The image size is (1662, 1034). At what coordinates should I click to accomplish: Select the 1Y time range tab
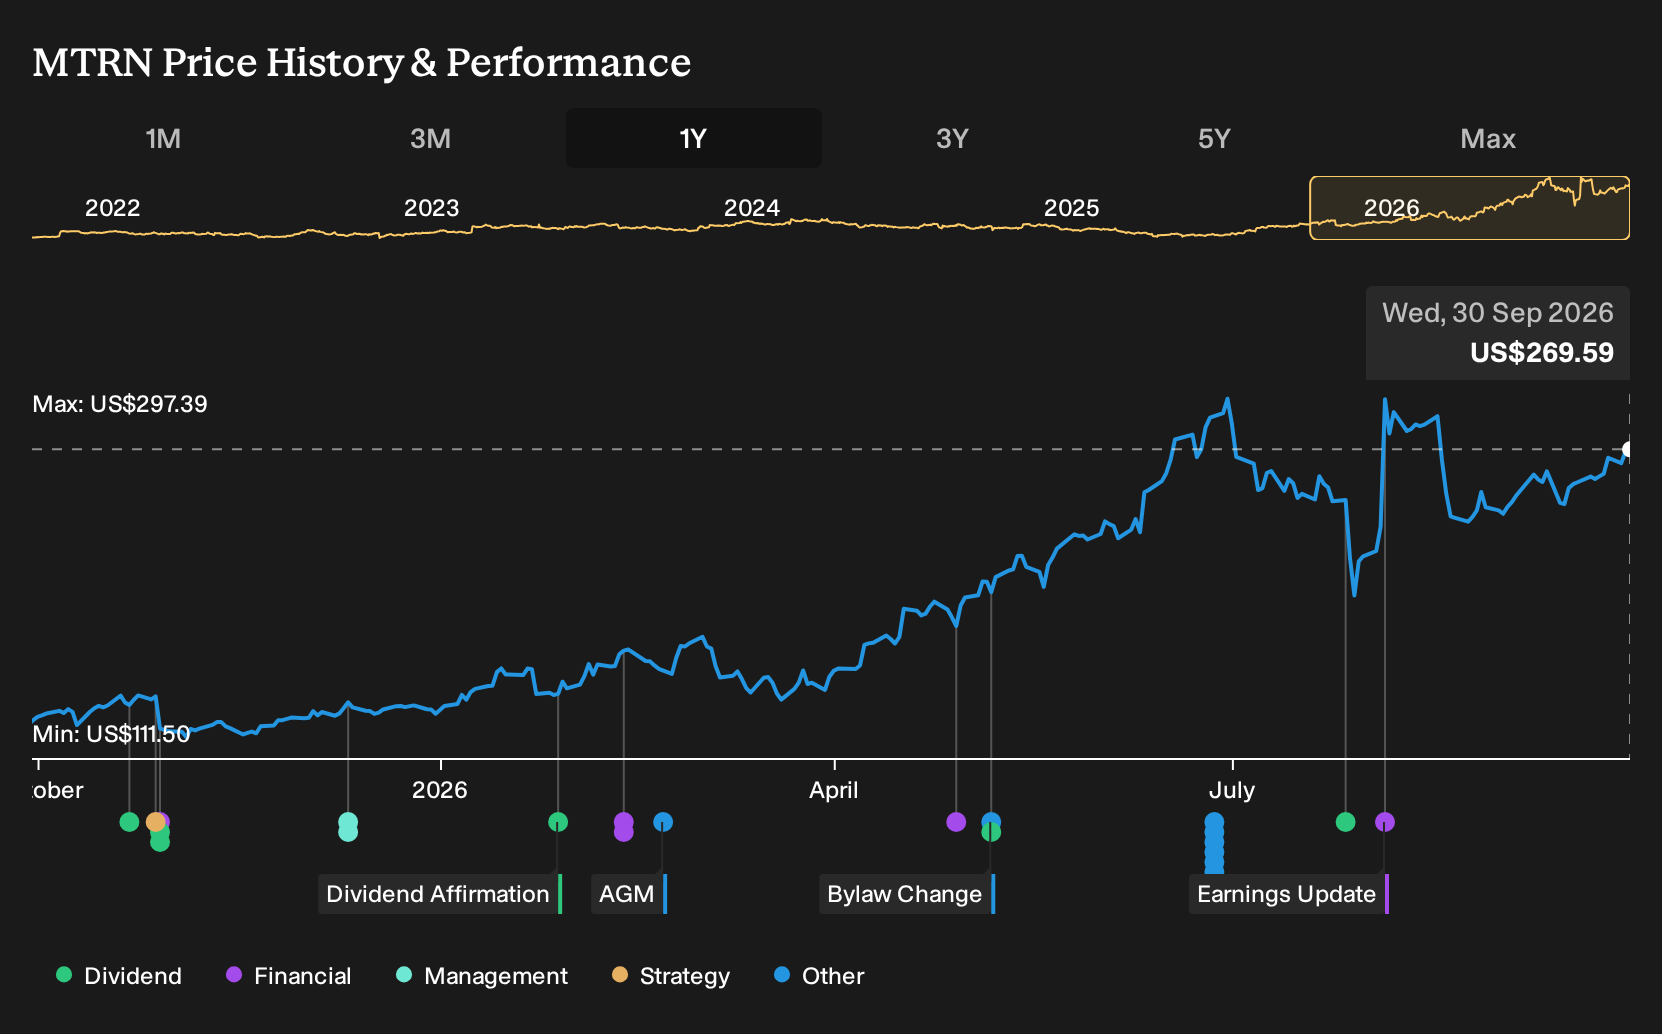pyautogui.click(x=694, y=138)
